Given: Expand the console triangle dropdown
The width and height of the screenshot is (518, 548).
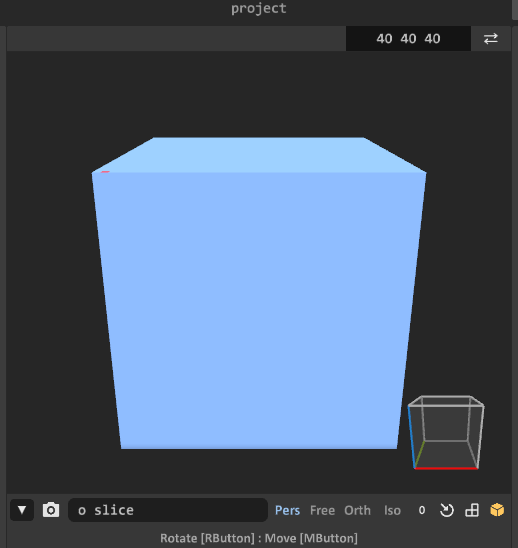Looking at the screenshot, I should point(22,510).
